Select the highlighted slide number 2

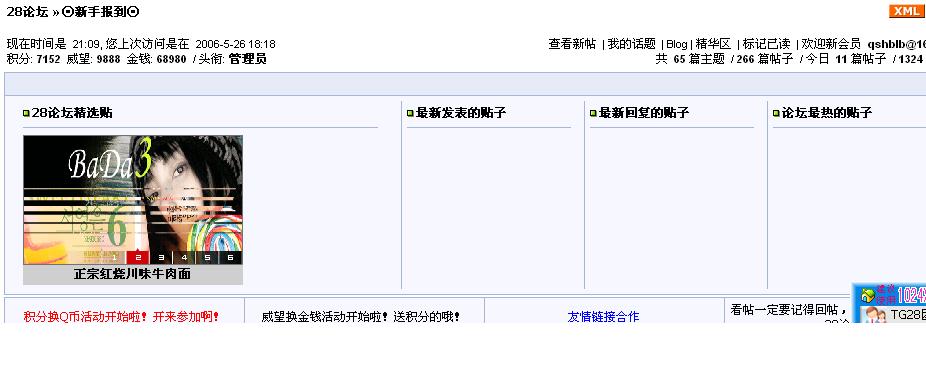(x=138, y=258)
